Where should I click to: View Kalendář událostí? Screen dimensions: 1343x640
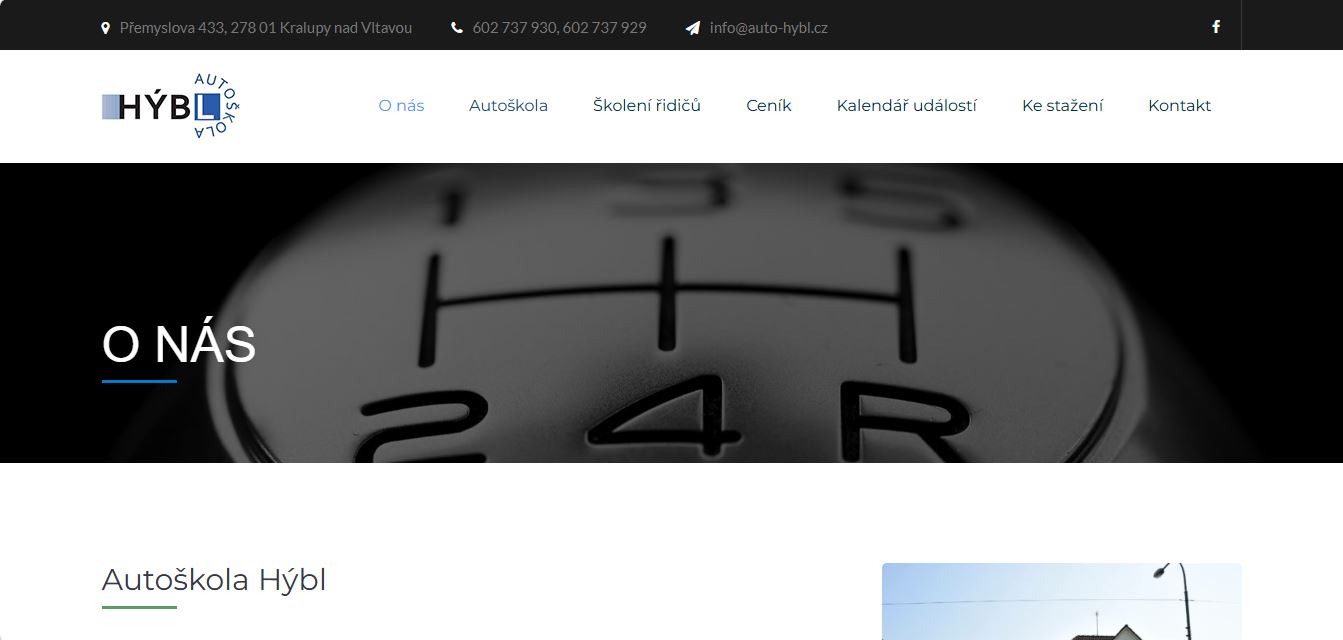[906, 106]
